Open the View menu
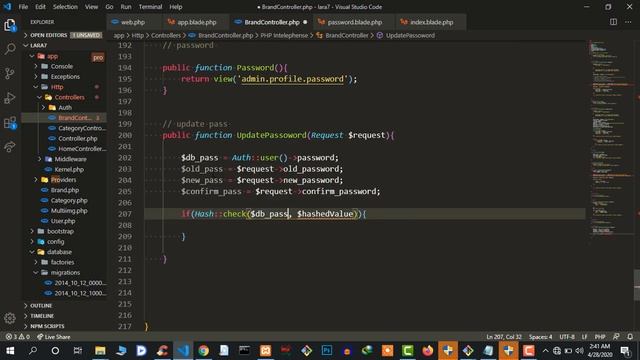Screen dimensions: 640x360 (91, 7)
